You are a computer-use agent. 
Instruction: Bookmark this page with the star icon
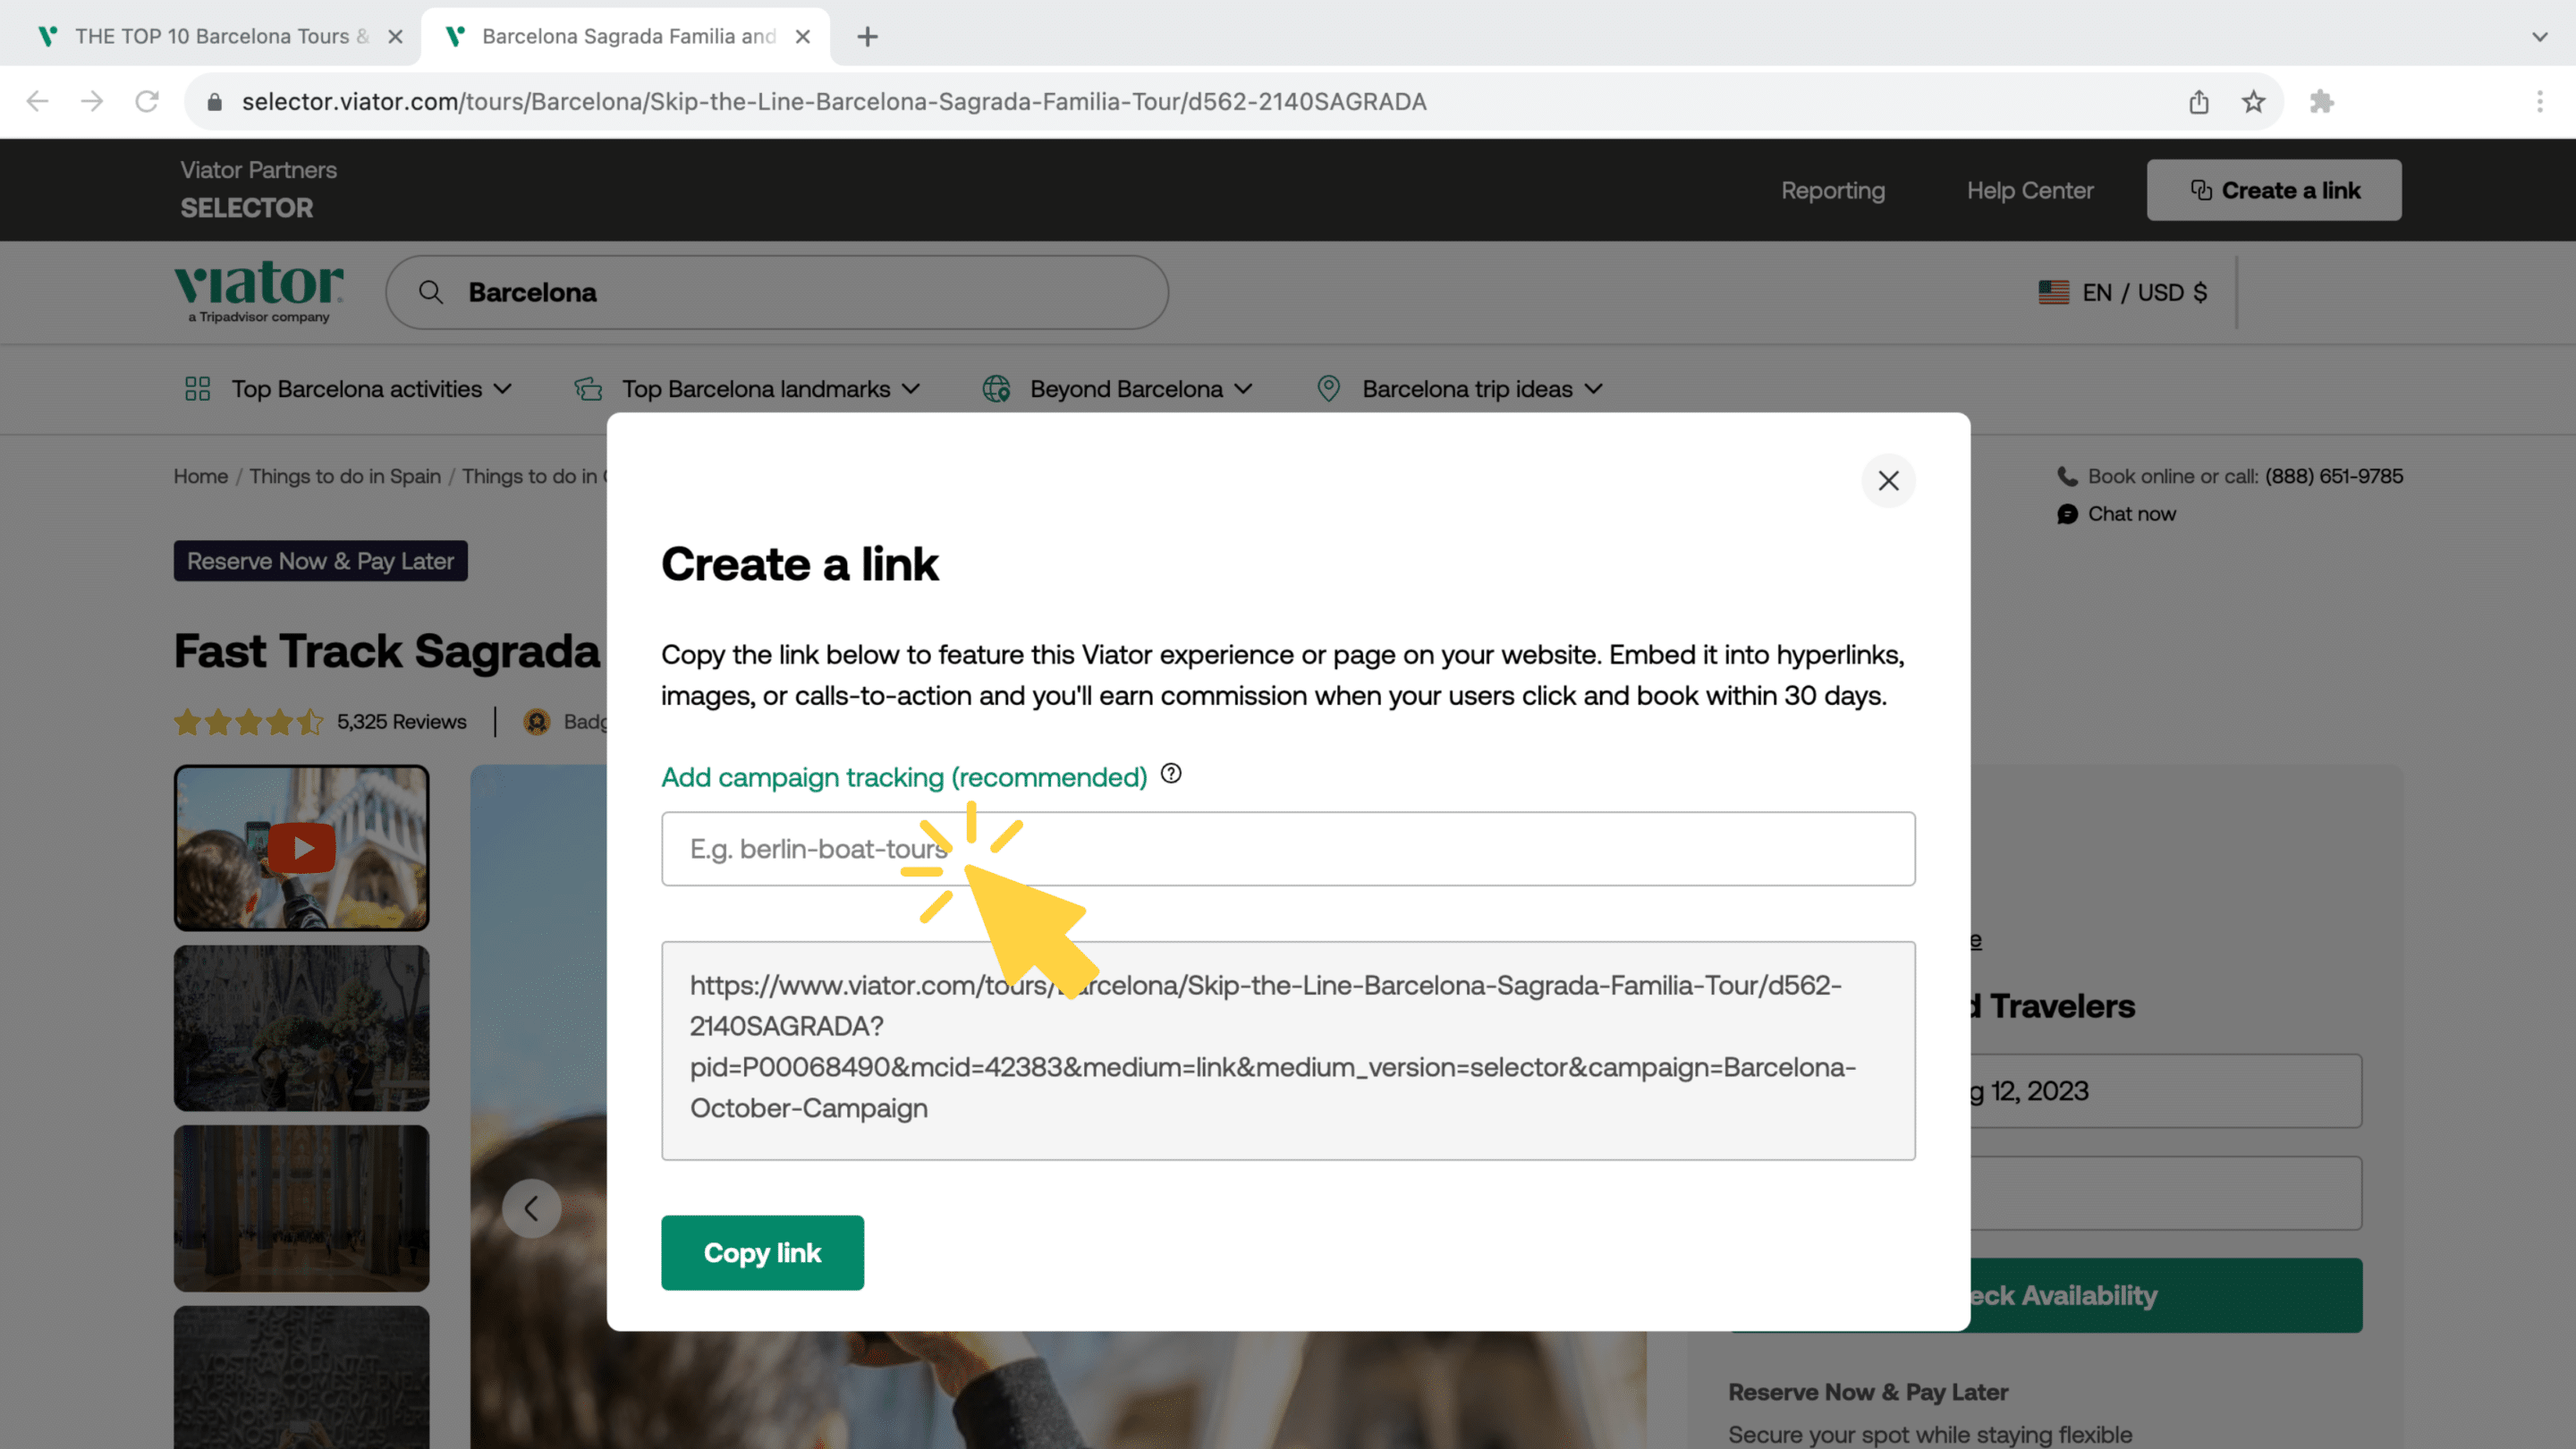point(2253,102)
